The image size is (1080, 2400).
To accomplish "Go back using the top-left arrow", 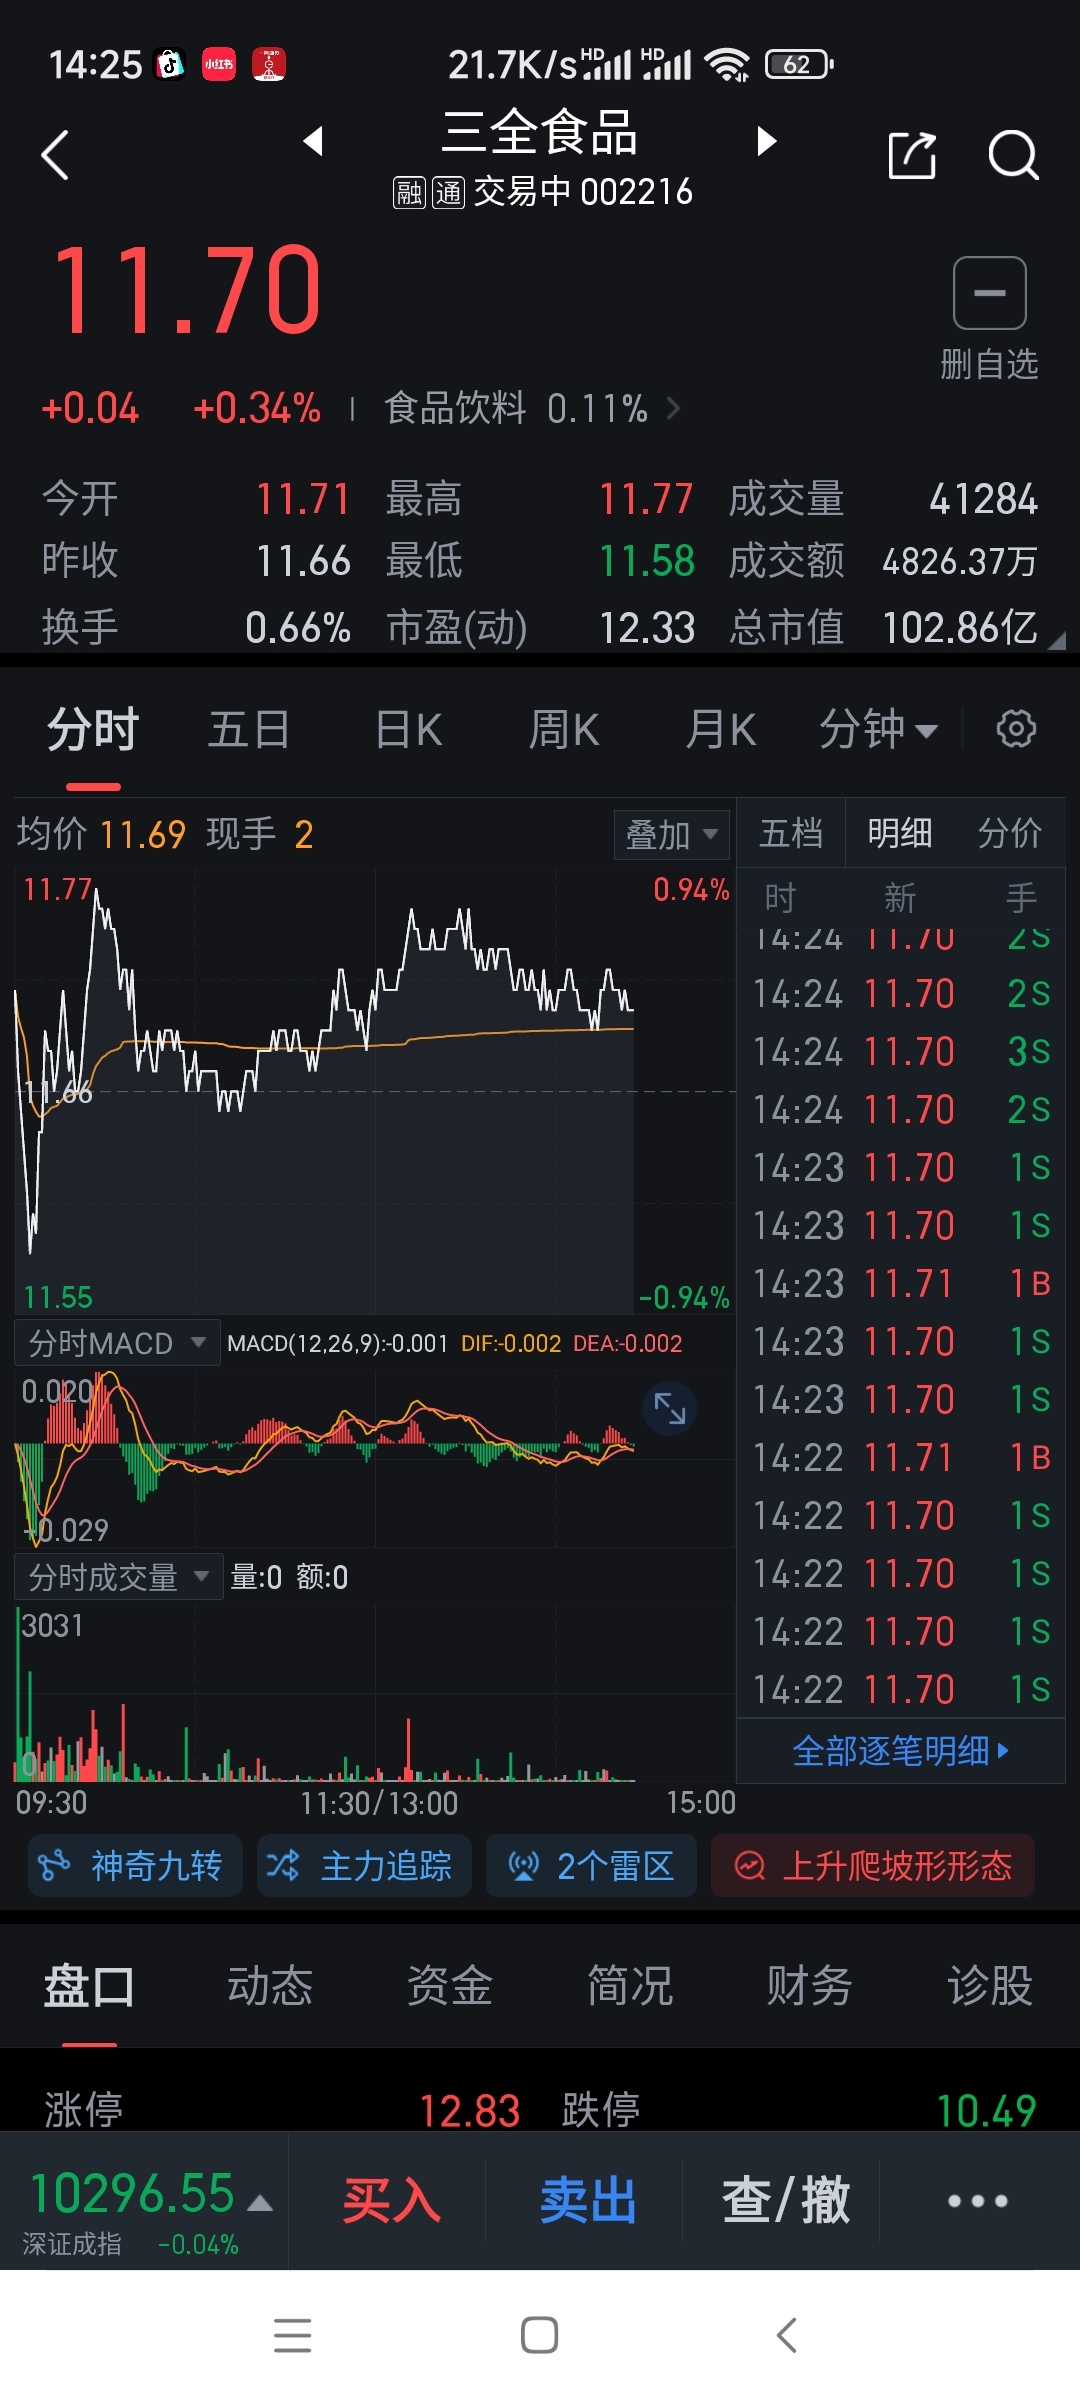I will click(56, 155).
